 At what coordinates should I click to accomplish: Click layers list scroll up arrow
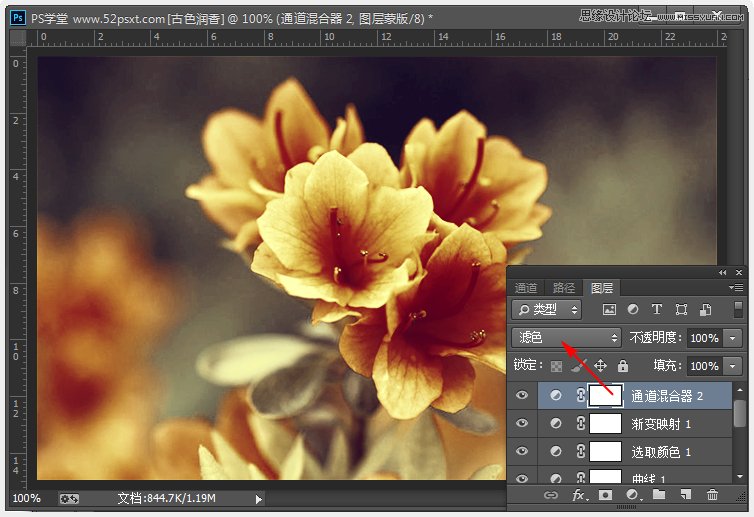click(x=740, y=390)
